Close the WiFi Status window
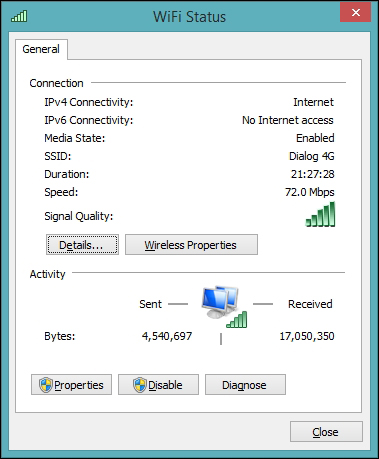The image size is (379, 459). 355,13
